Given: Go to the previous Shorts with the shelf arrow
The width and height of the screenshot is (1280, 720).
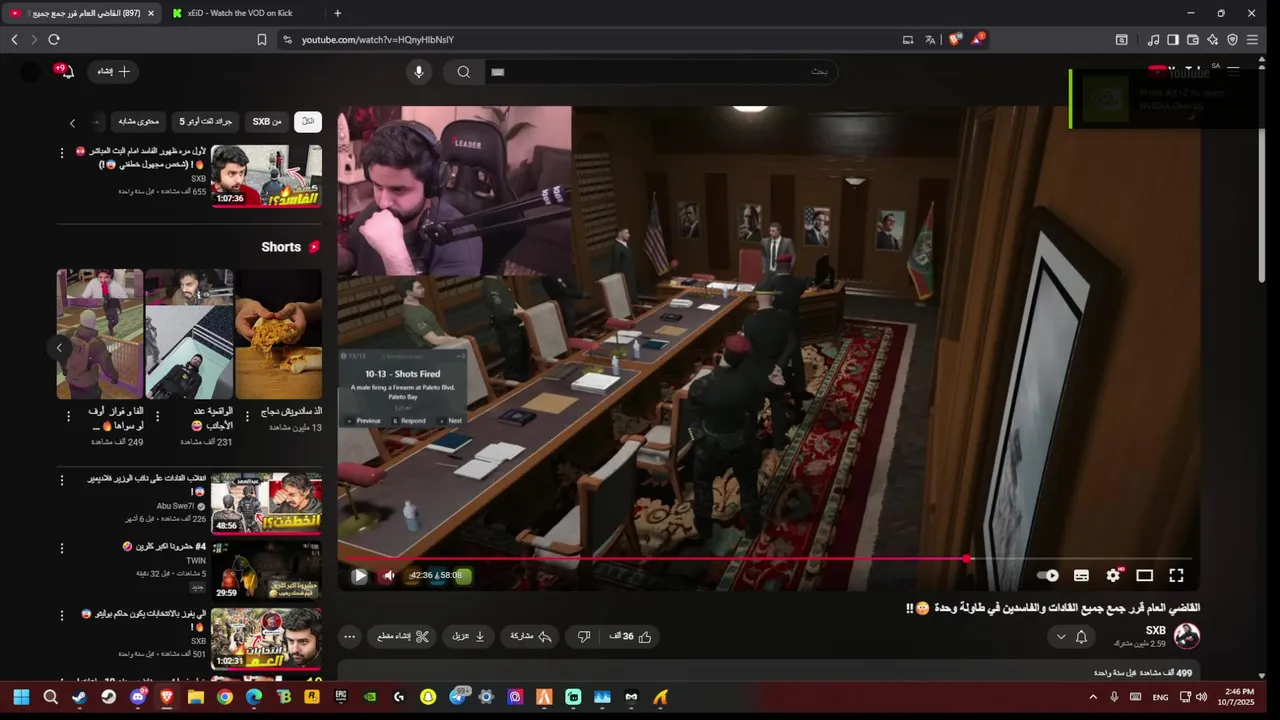Looking at the screenshot, I should pyautogui.click(x=59, y=348).
